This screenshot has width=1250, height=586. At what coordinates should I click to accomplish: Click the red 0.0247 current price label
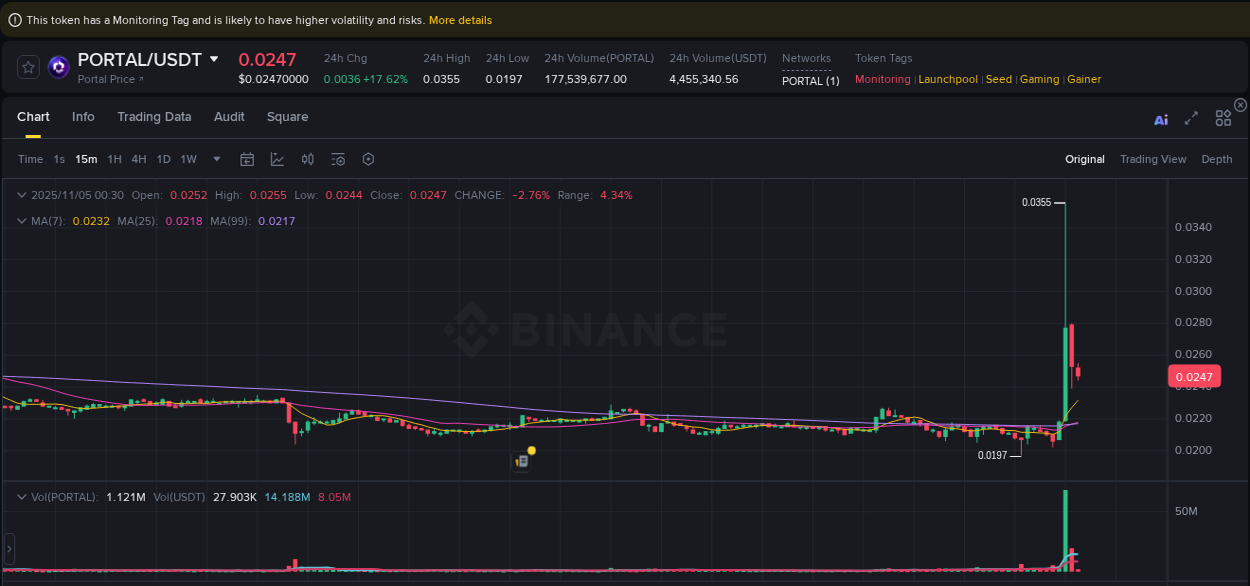click(1195, 376)
